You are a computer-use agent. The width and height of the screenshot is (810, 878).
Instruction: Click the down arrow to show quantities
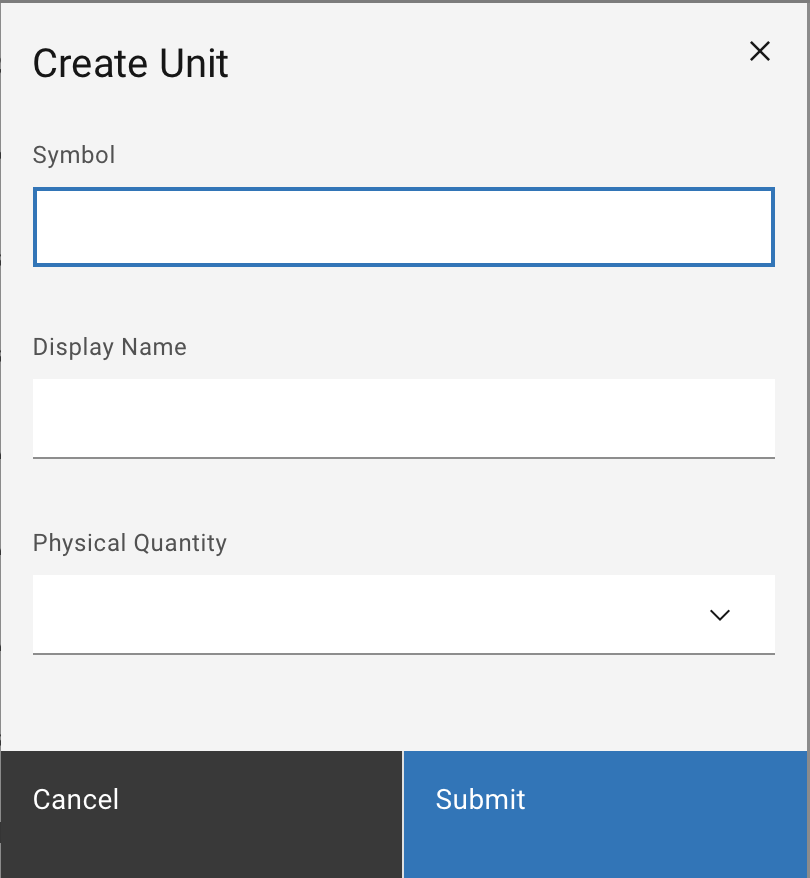[x=719, y=615]
